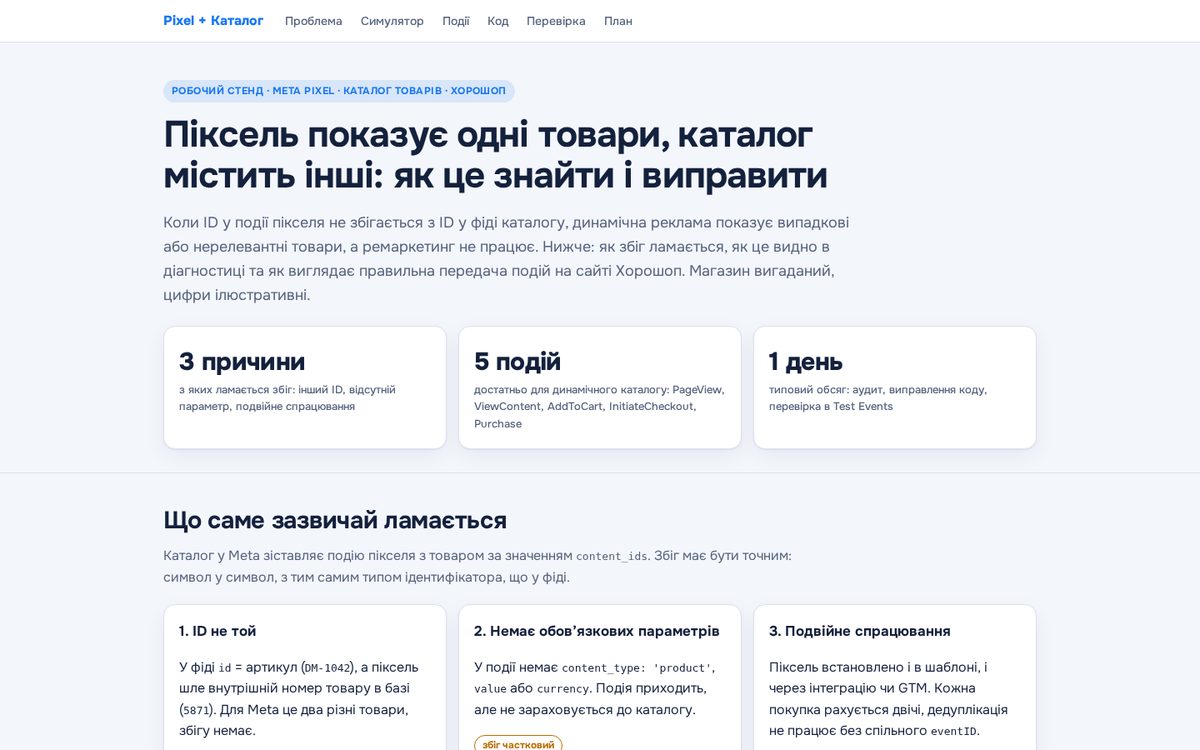Open the Симулятор nav item
Image resolution: width=1200 pixels, height=750 pixels.
click(x=392, y=21)
